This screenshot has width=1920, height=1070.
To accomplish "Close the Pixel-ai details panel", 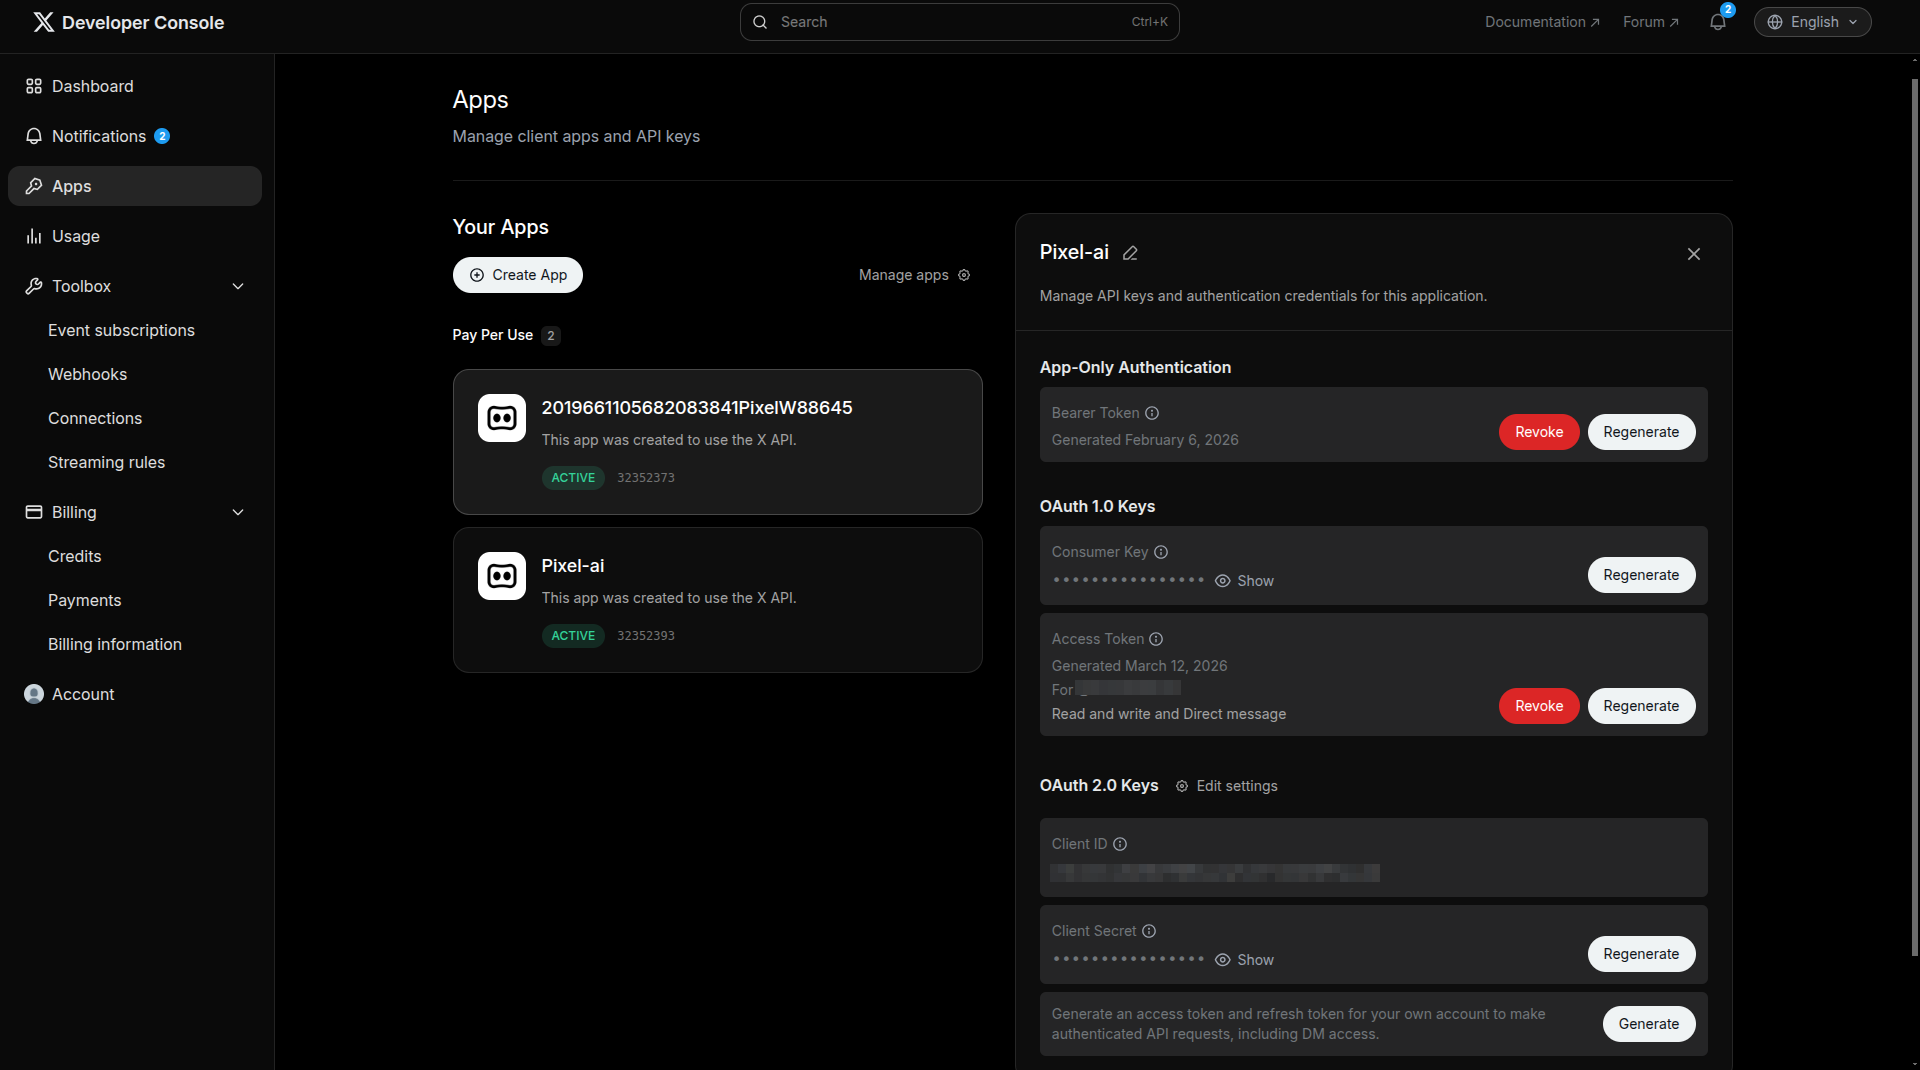I will click(x=1694, y=254).
